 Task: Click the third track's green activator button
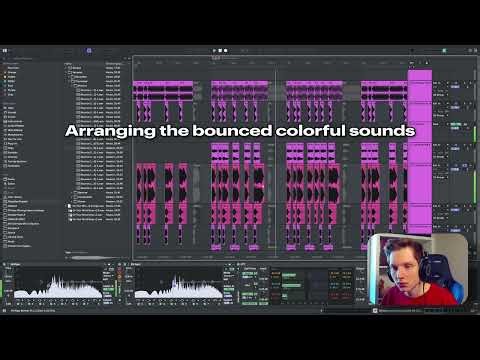tap(455, 124)
